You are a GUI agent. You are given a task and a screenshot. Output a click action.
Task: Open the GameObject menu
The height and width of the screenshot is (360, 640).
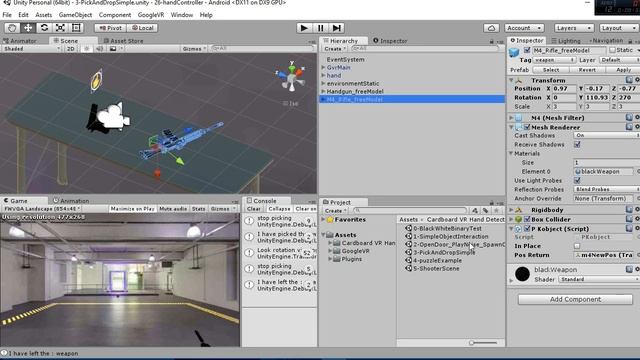pyautogui.click(x=75, y=15)
